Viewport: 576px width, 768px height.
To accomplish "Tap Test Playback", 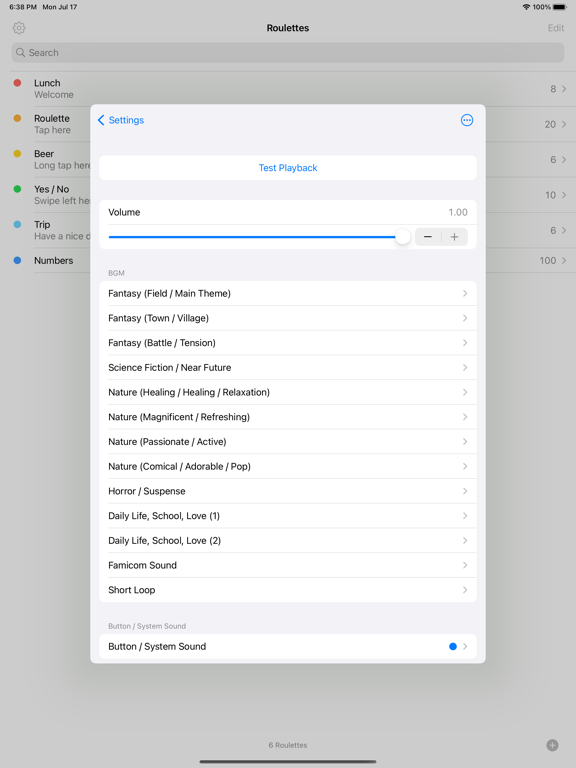I will click(288, 168).
